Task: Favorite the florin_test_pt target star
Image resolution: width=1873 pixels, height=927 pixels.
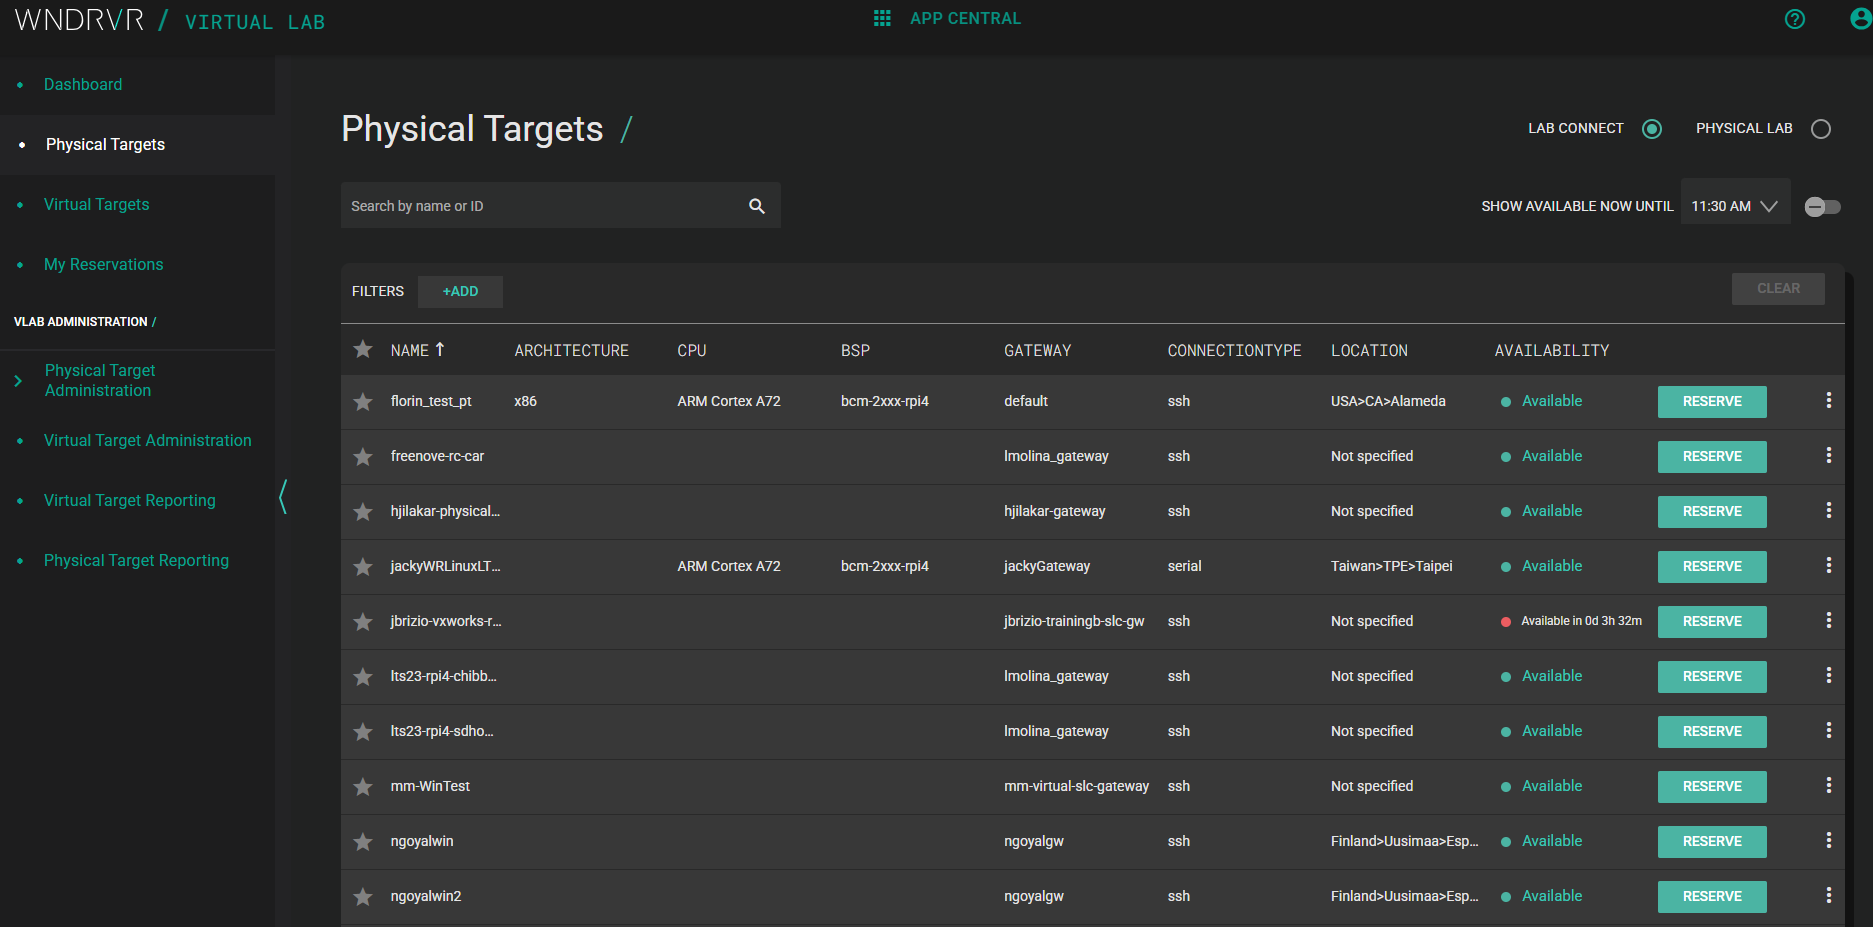Action: 363,402
